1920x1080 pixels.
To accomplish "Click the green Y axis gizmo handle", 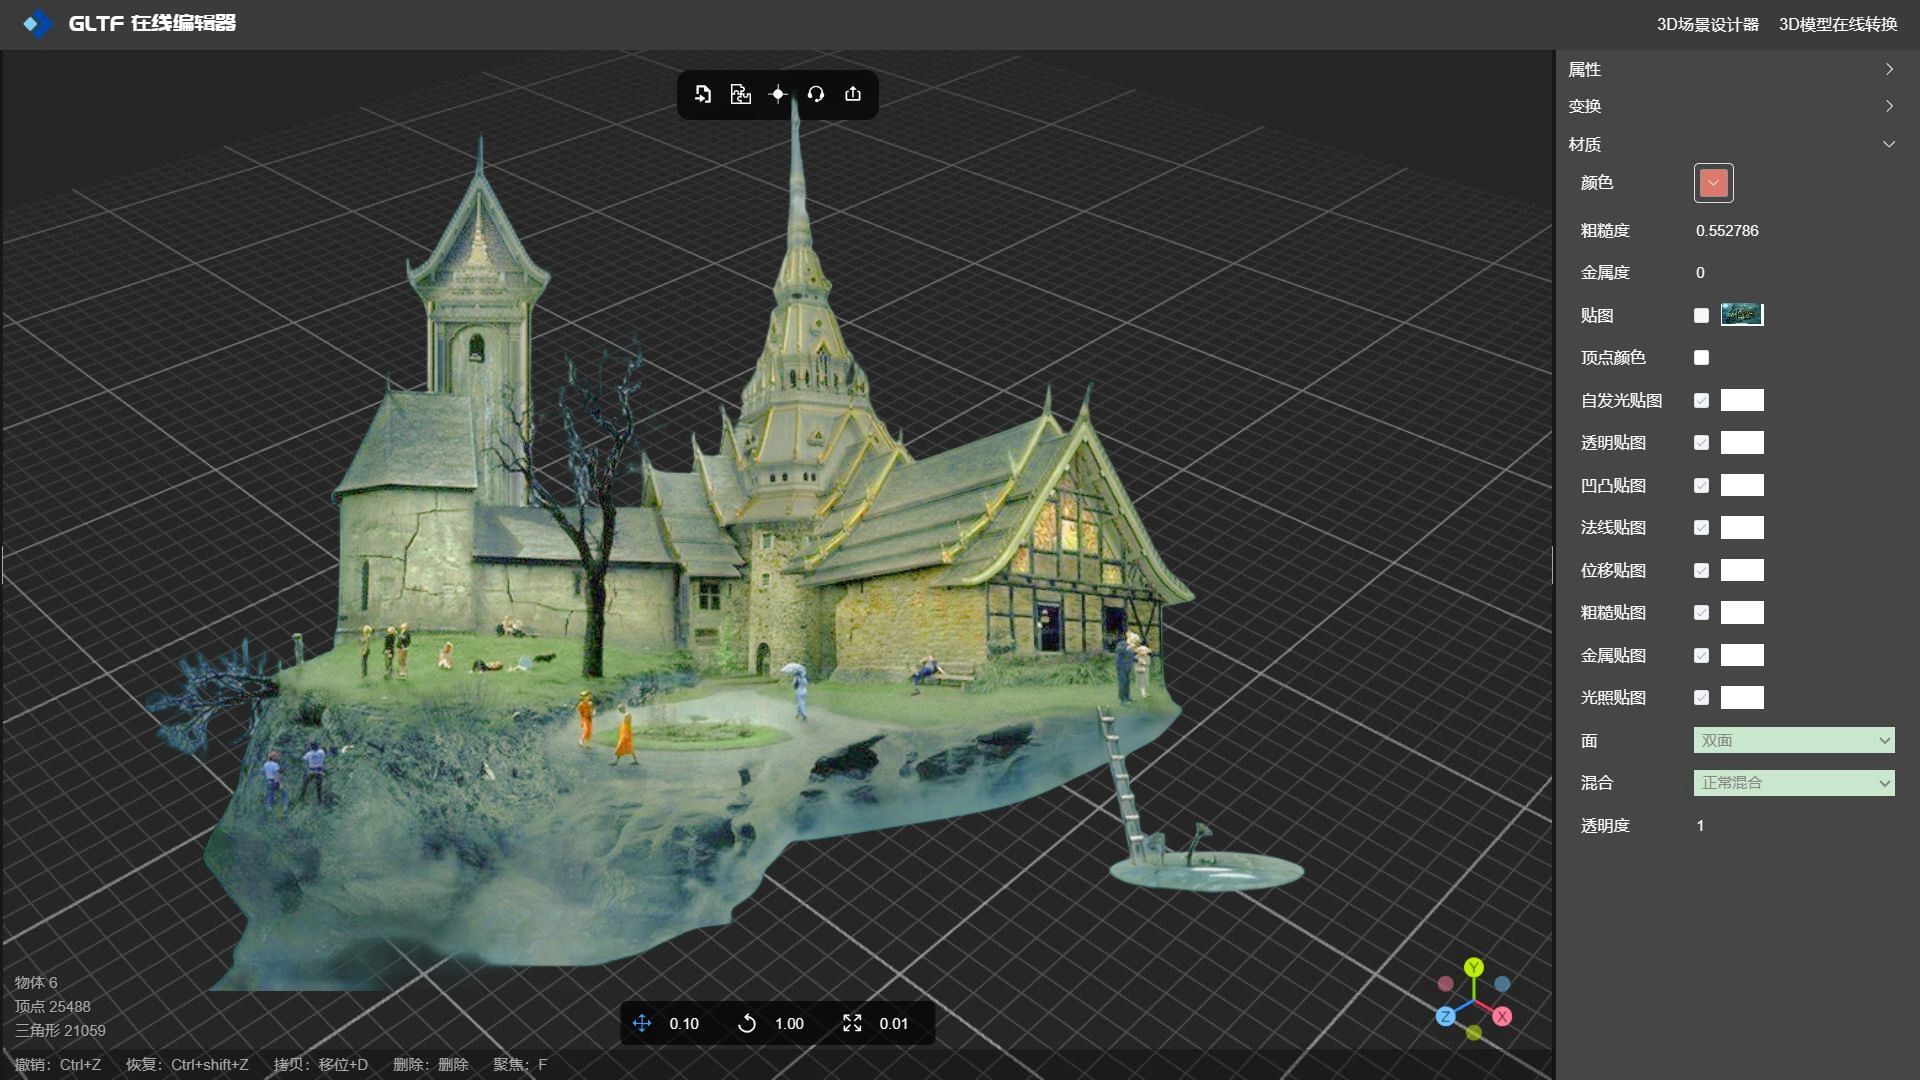I will [x=1474, y=967].
